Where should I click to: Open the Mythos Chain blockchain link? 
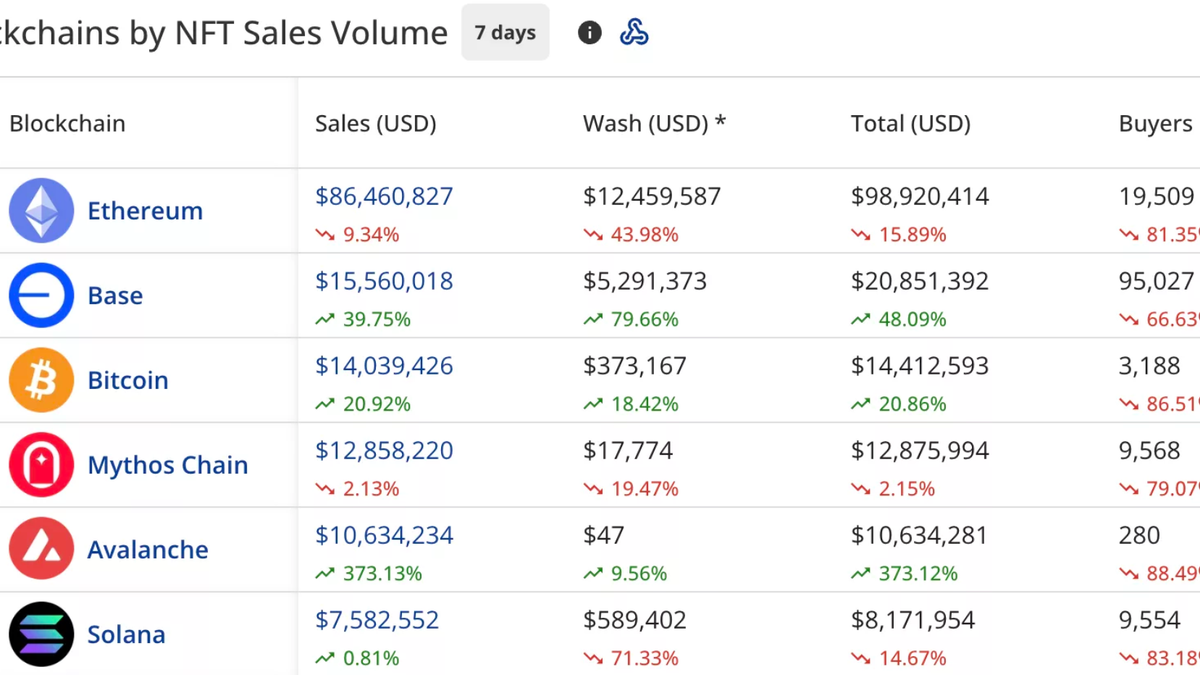point(168,465)
